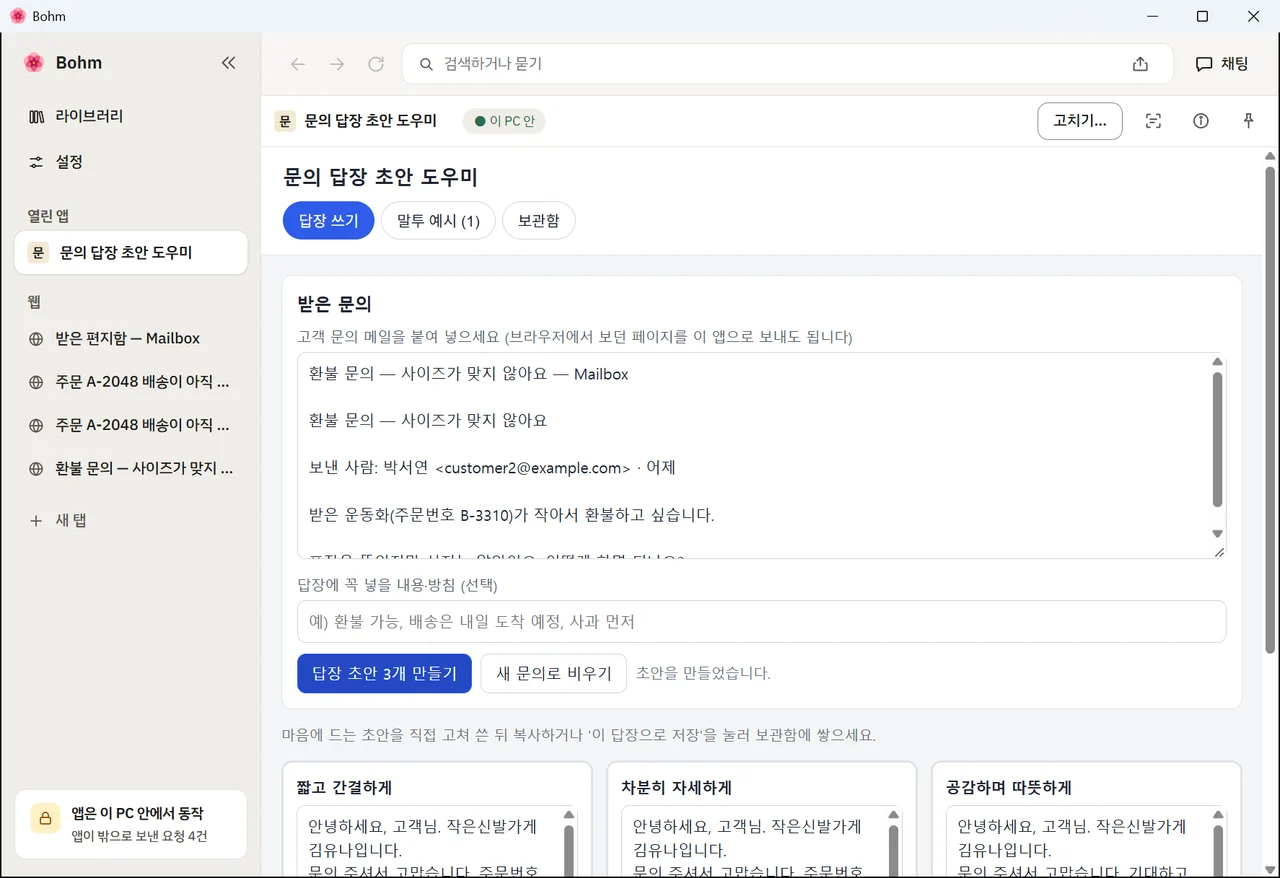Image resolution: width=1280 pixels, height=878 pixels.
Task: Select the 문의 답장 초안 도우미 open app
Action: tap(131, 253)
